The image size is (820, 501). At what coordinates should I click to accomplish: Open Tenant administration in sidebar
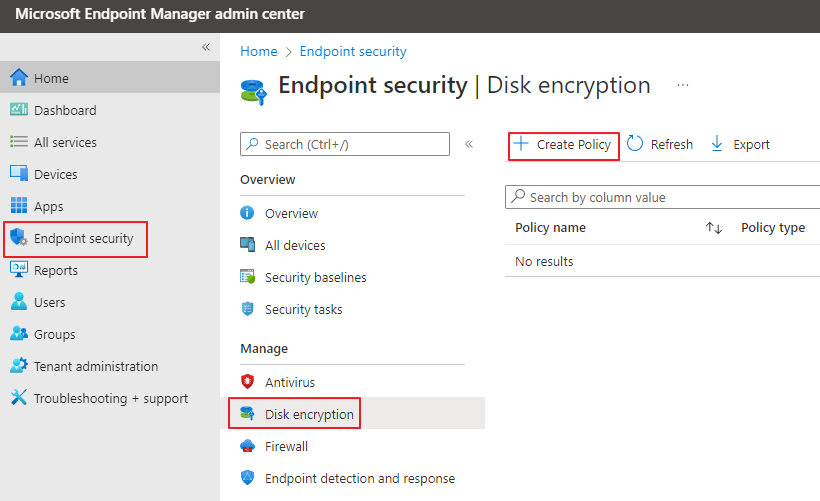coord(95,366)
